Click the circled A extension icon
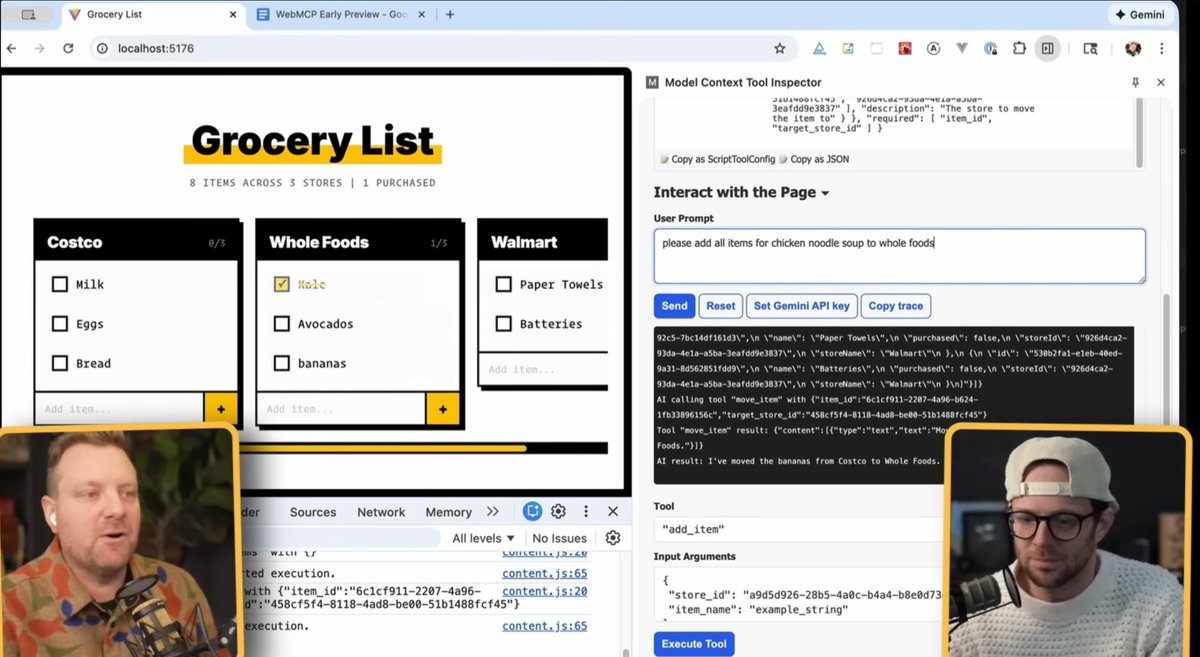This screenshot has height=657, width=1200. tap(933, 48)
